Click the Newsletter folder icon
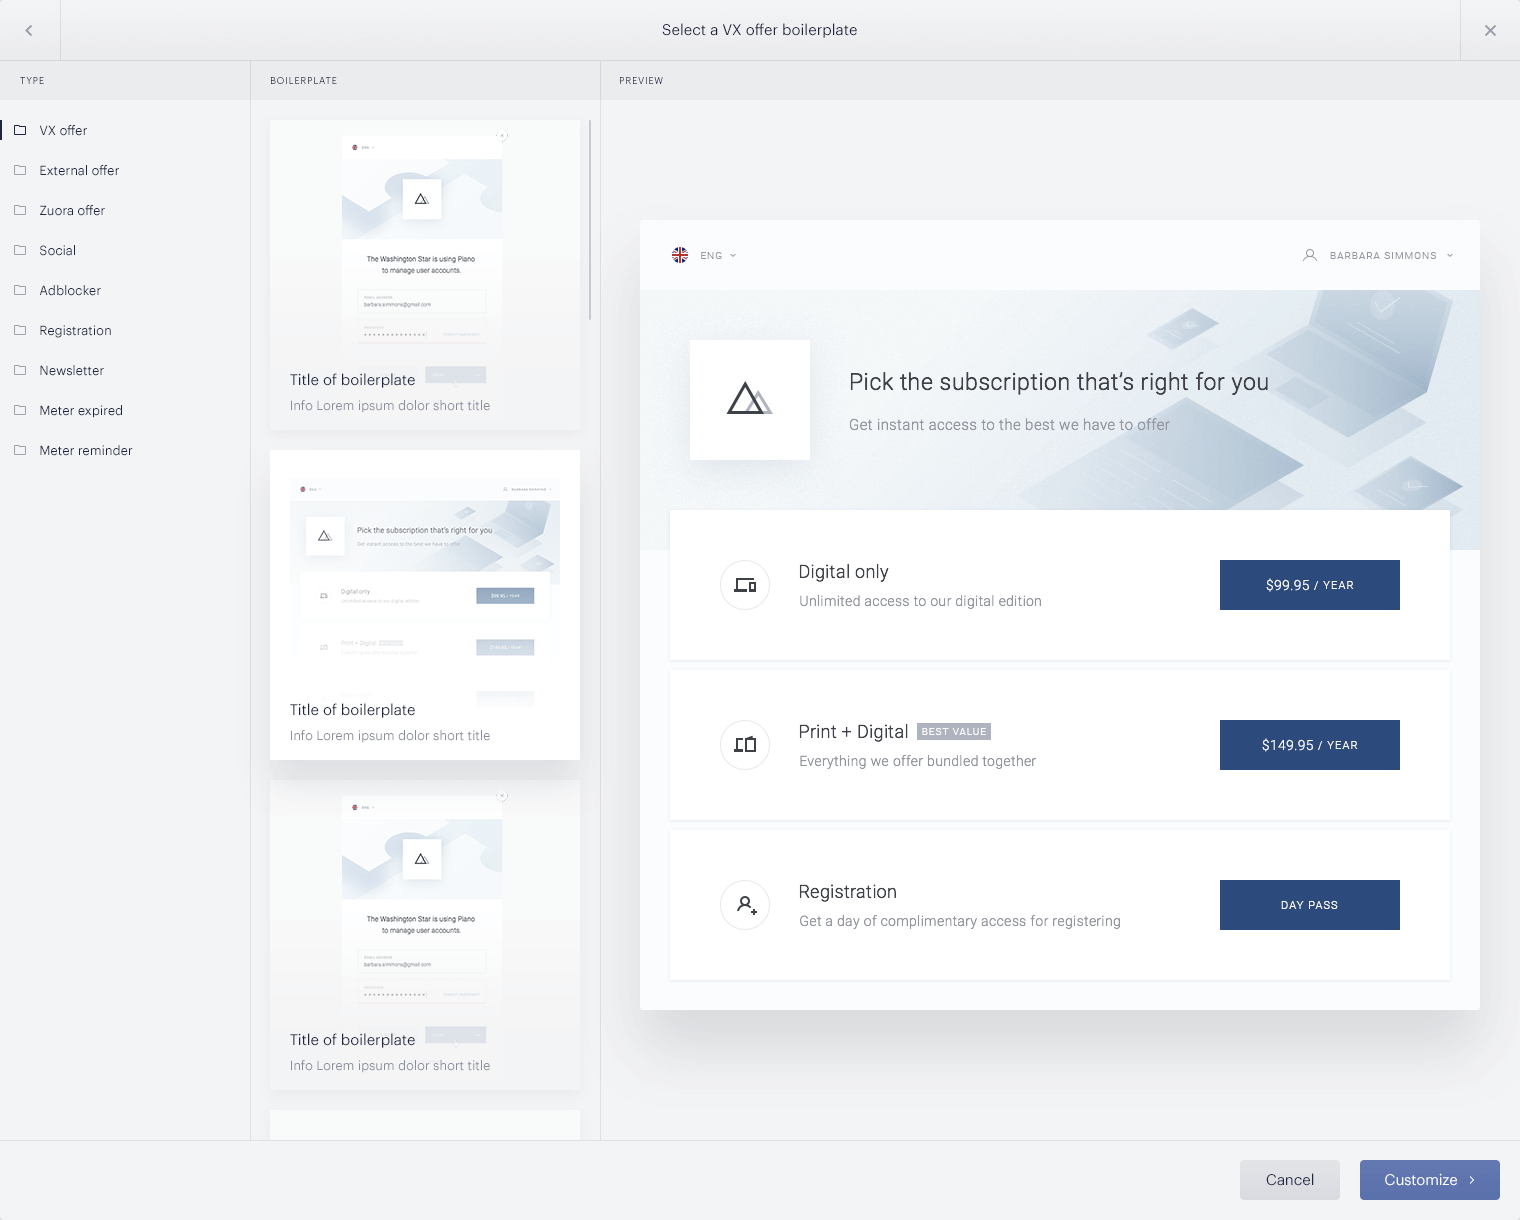 20,370
